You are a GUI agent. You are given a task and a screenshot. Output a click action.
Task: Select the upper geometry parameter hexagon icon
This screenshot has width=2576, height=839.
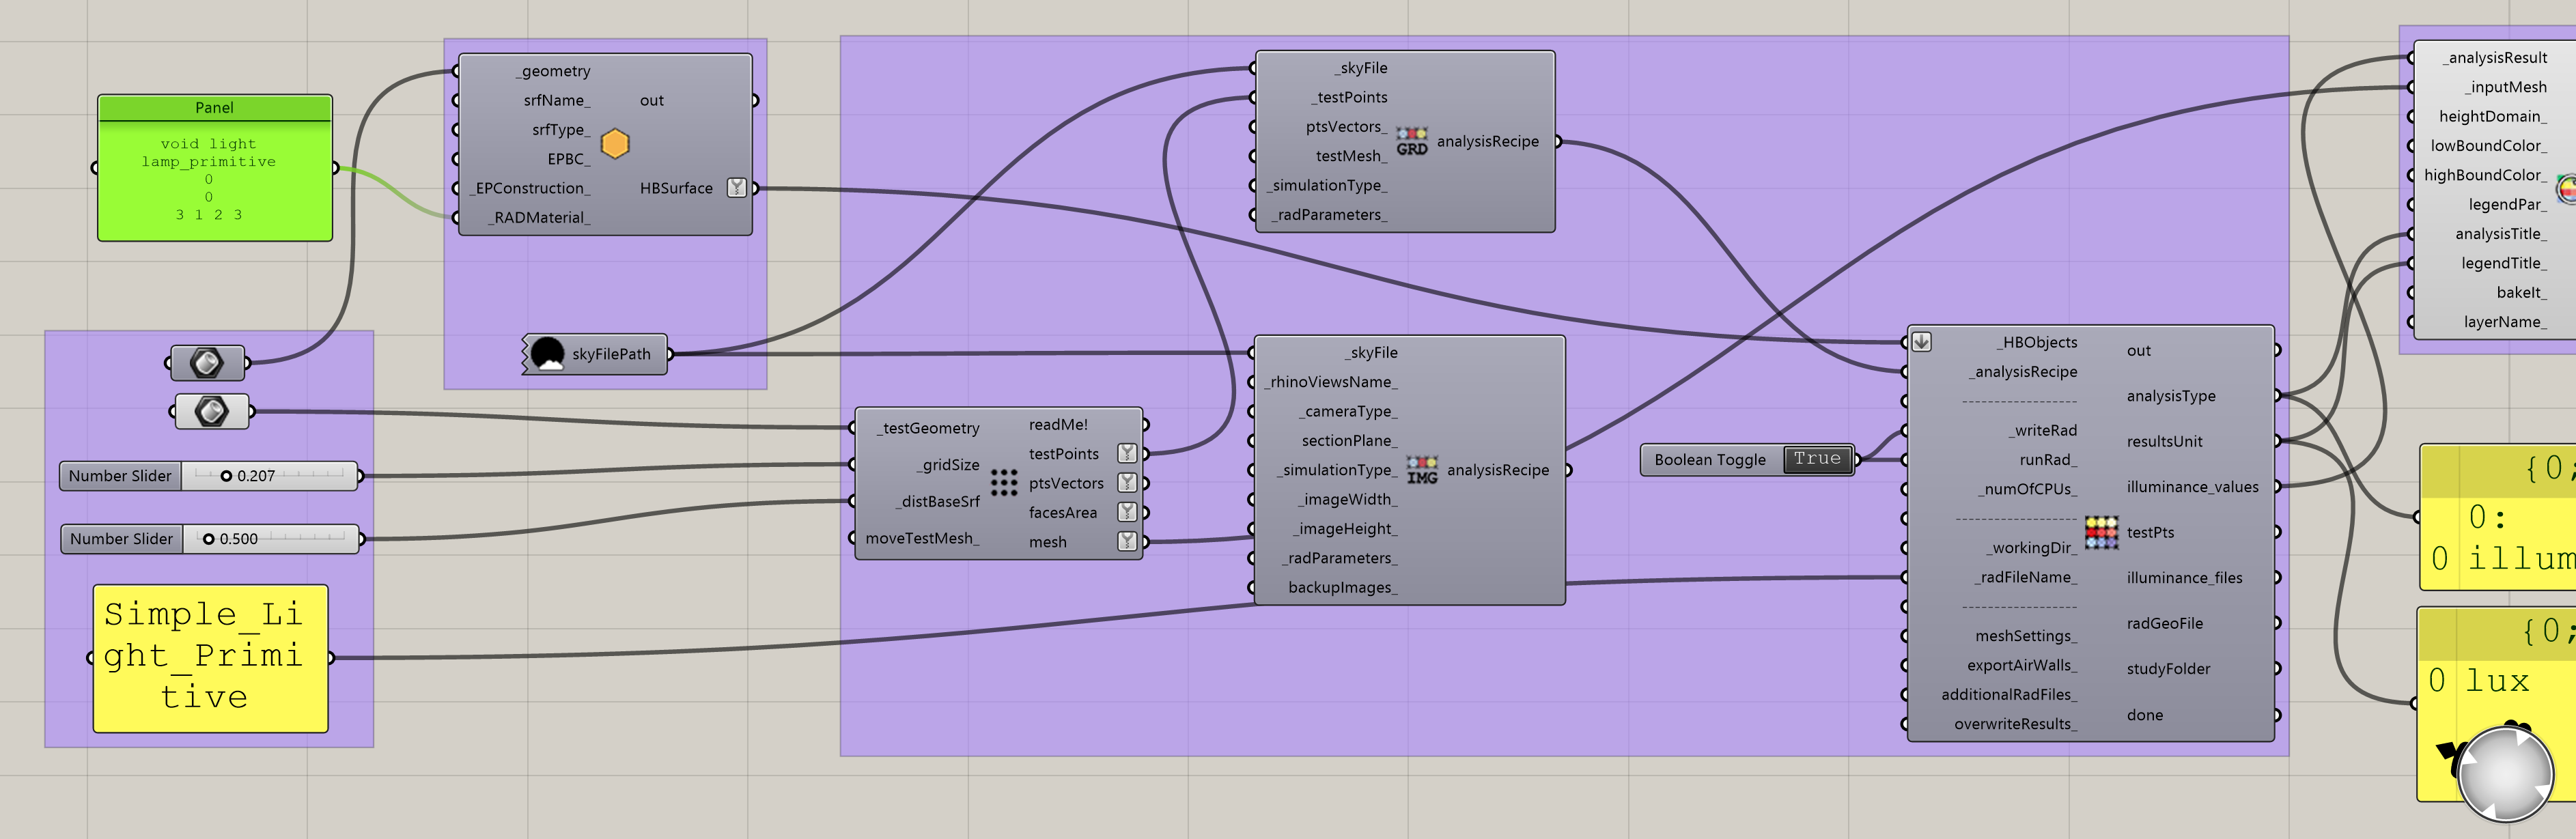point(207,362)
